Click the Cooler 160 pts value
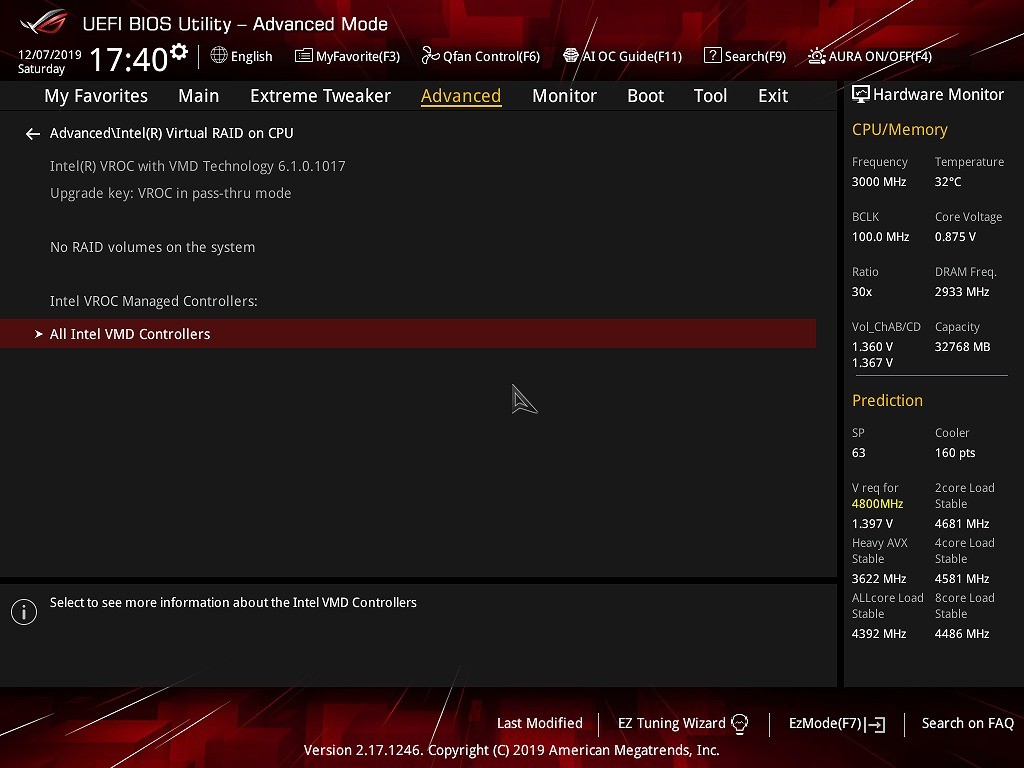Image resolution: width=1024 pixels, height=768 pixels. click(x=955, y=453)
